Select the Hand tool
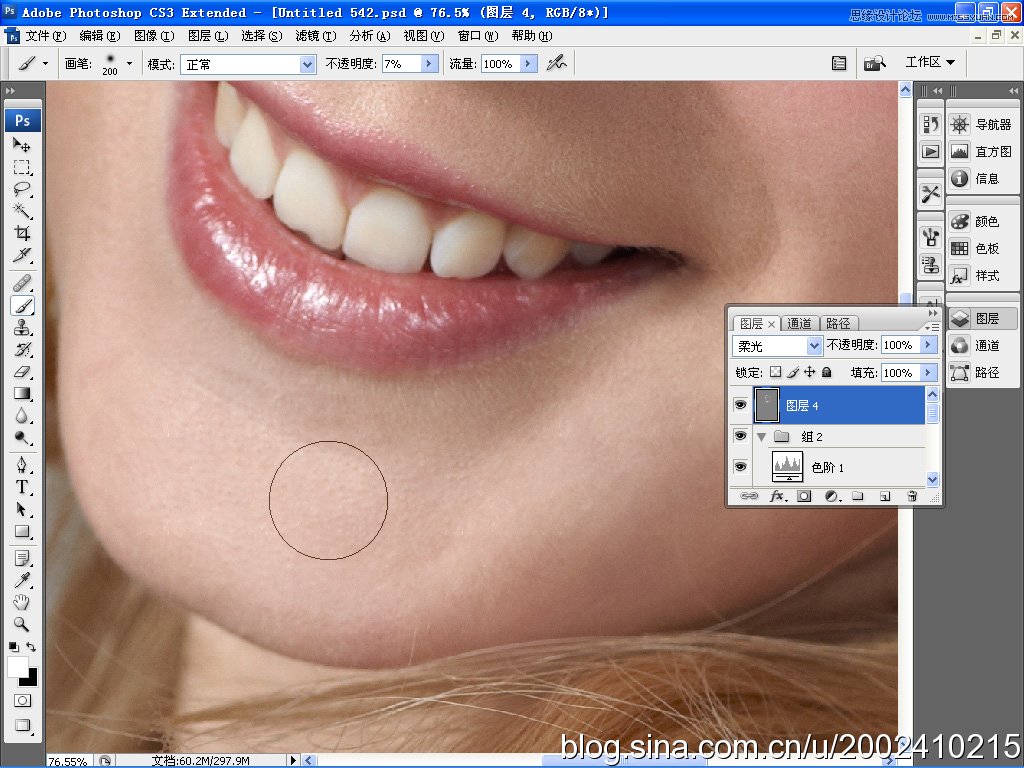Viewport: 1024px width, 768px height. (x=22, y=602)
